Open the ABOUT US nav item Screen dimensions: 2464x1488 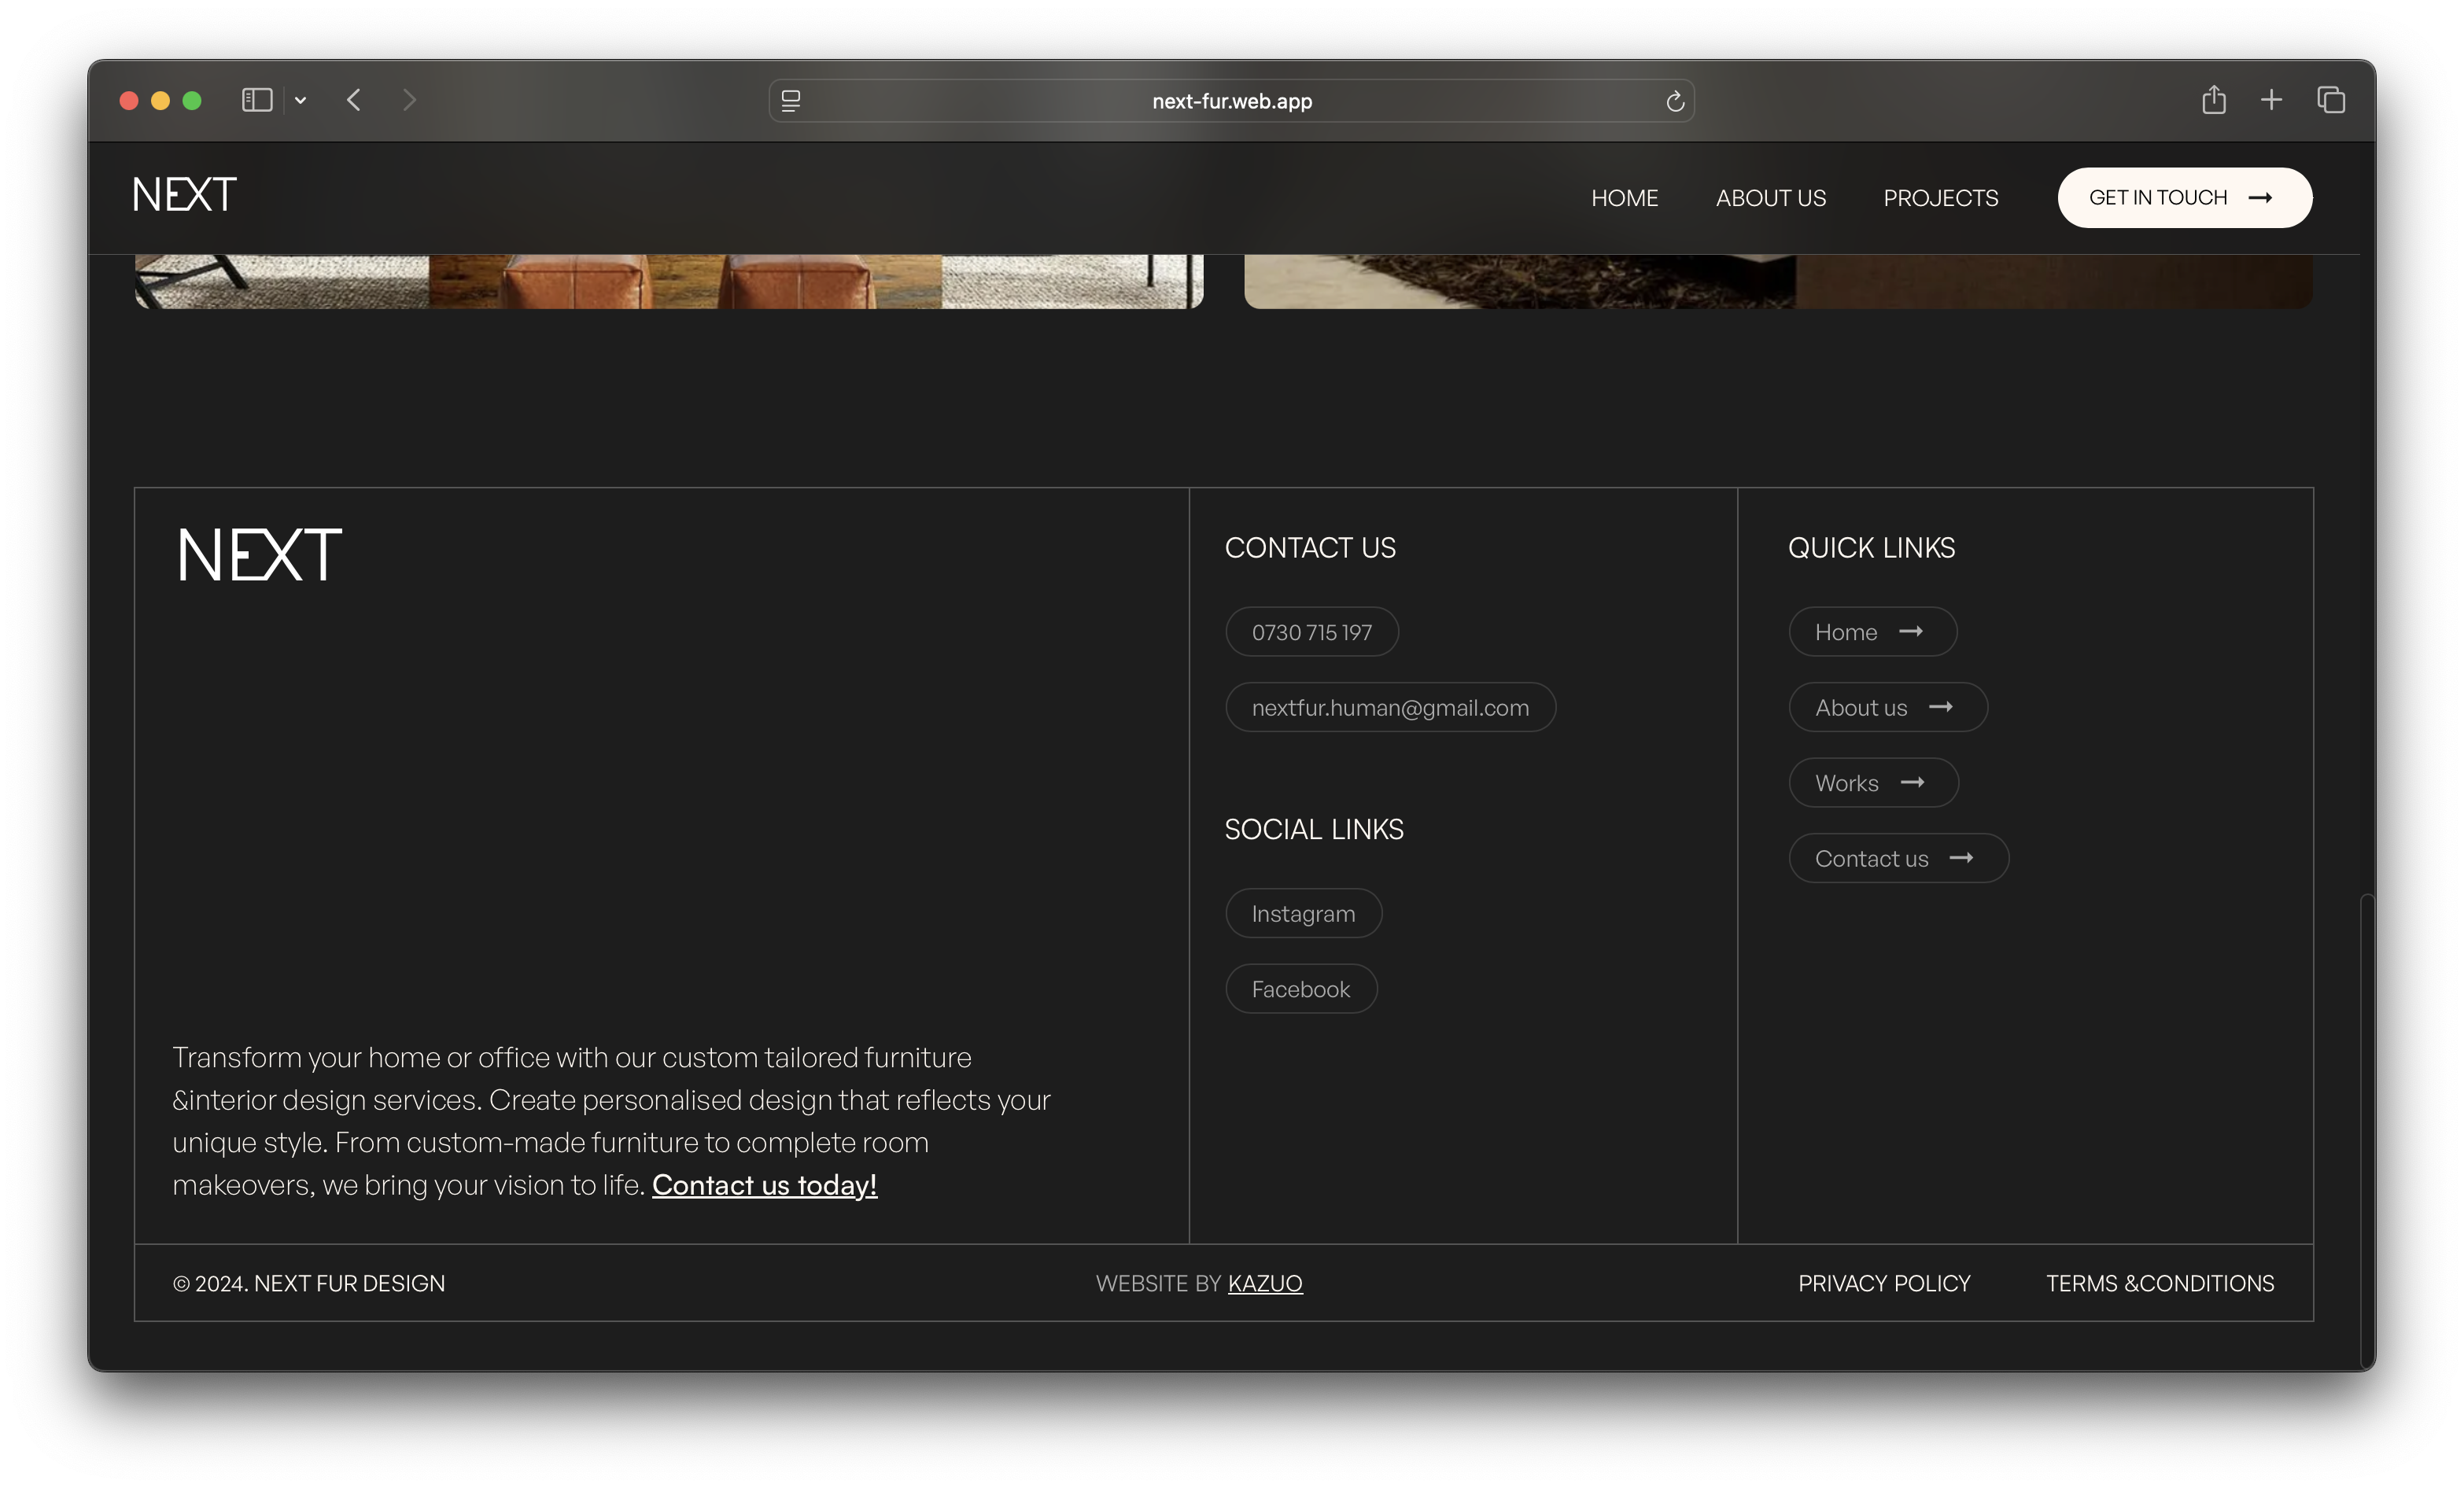coord(1771,198)
